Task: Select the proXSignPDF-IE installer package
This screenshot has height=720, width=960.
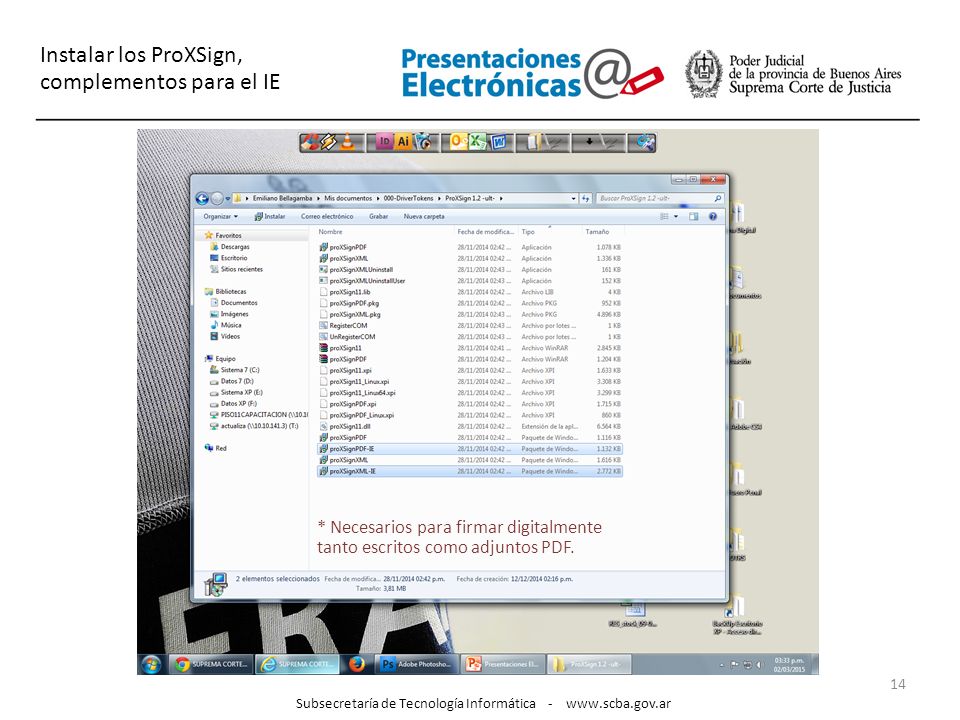Action: pyautogui.click(x=470, y=449)
